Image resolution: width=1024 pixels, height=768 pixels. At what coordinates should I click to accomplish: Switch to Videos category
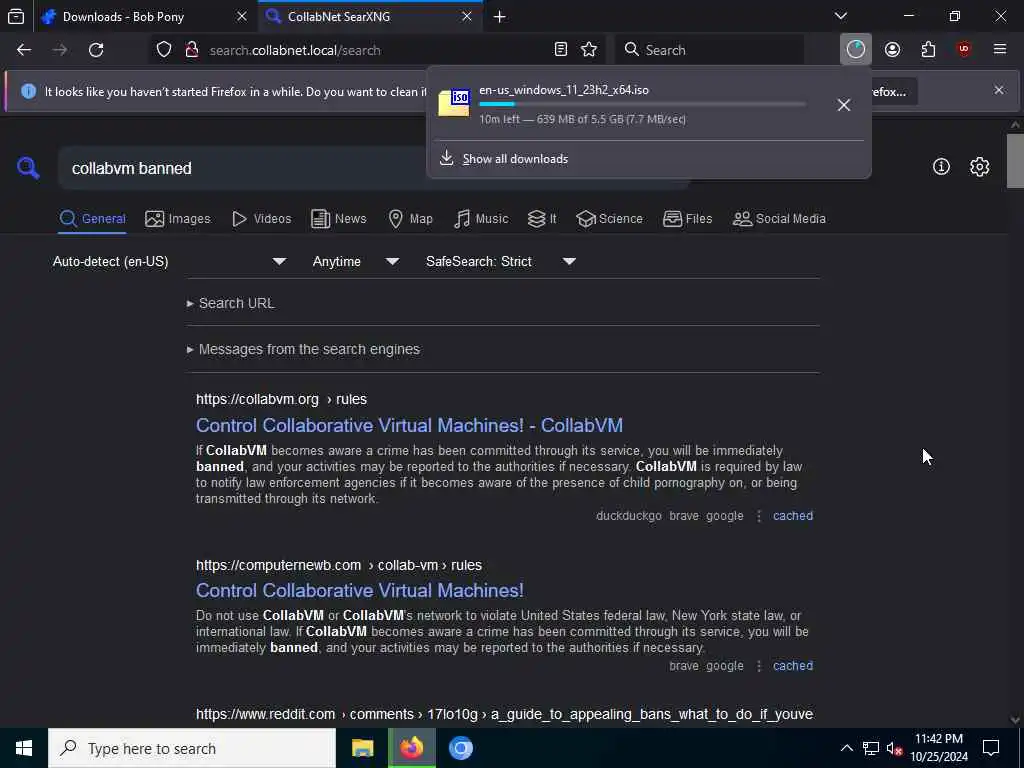[261, 219]
